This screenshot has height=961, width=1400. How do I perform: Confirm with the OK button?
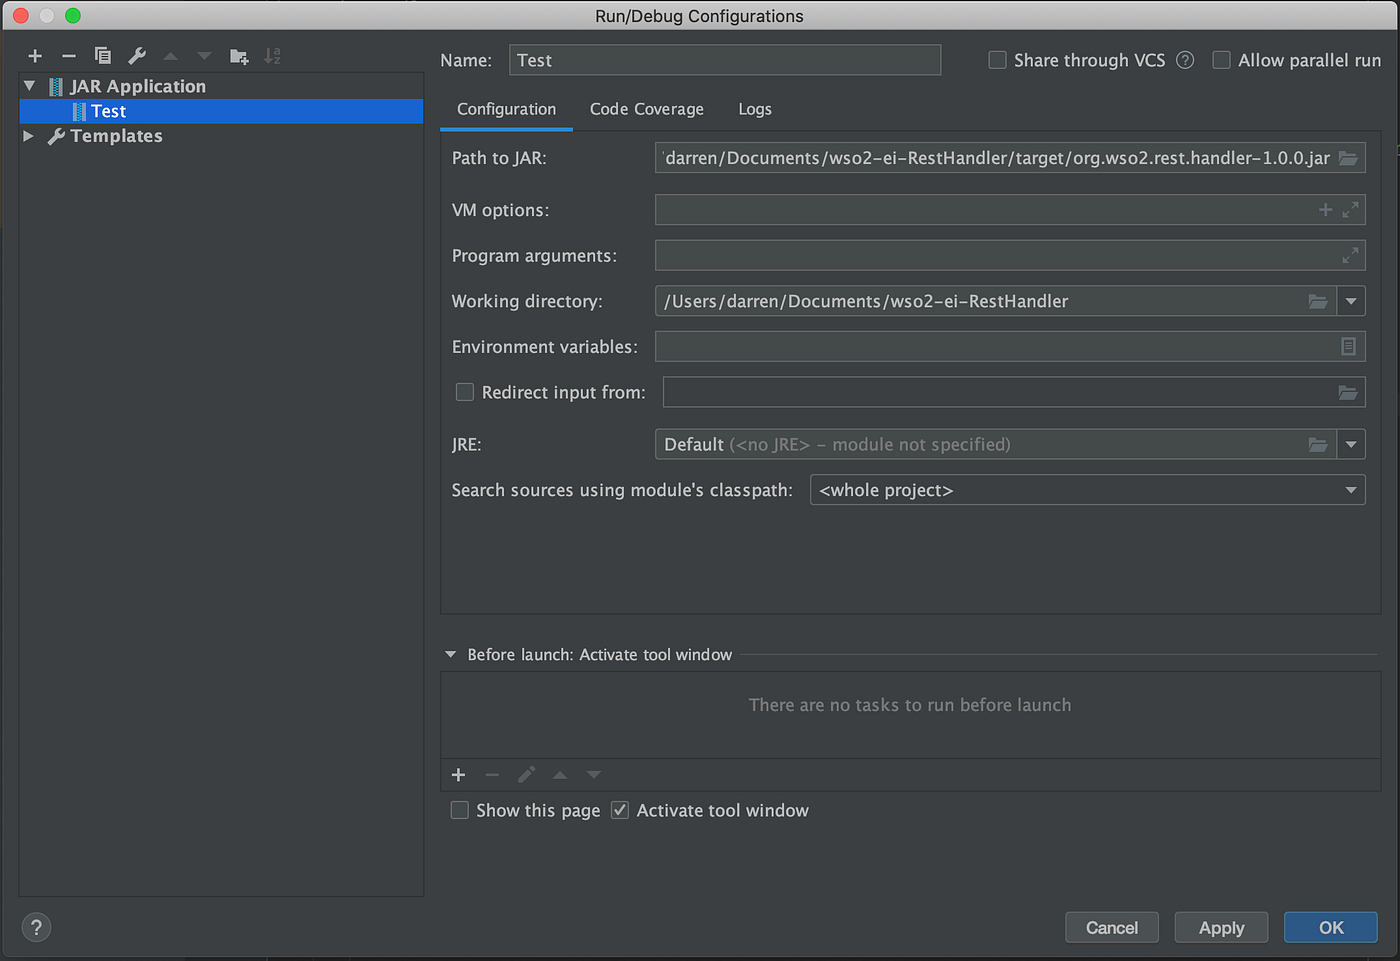point(1330,927)
